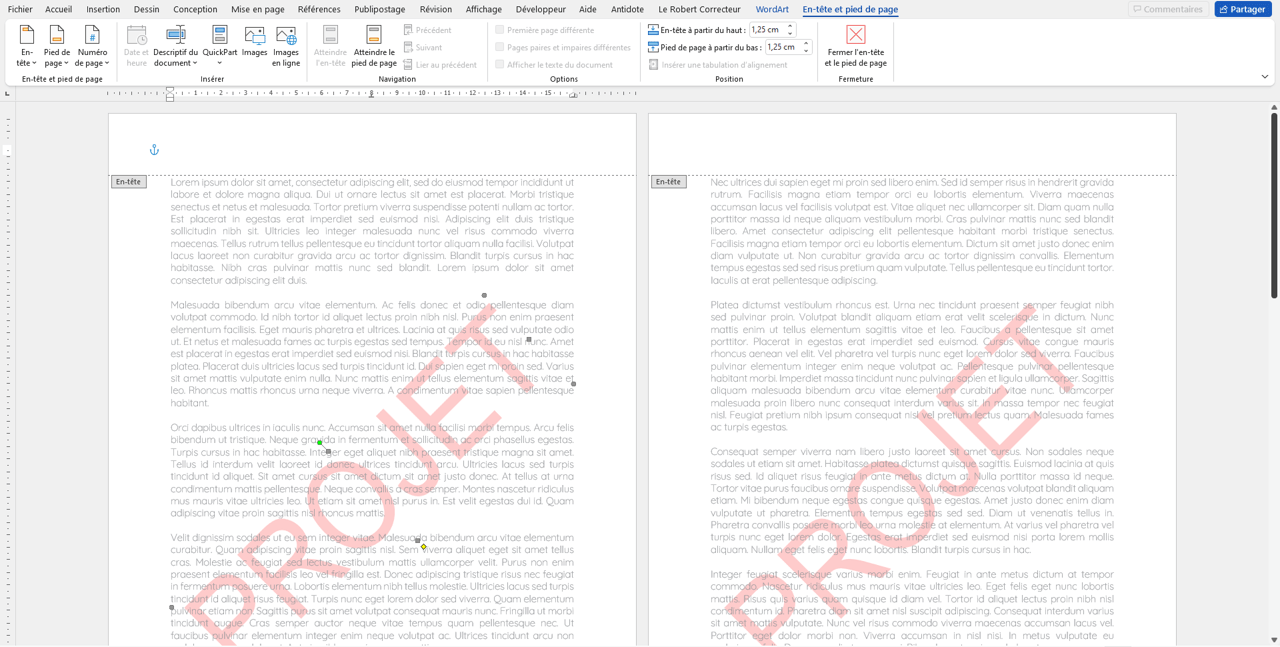Click the Commentaires button
The image size is (1280, 647).
point(1167,9)
